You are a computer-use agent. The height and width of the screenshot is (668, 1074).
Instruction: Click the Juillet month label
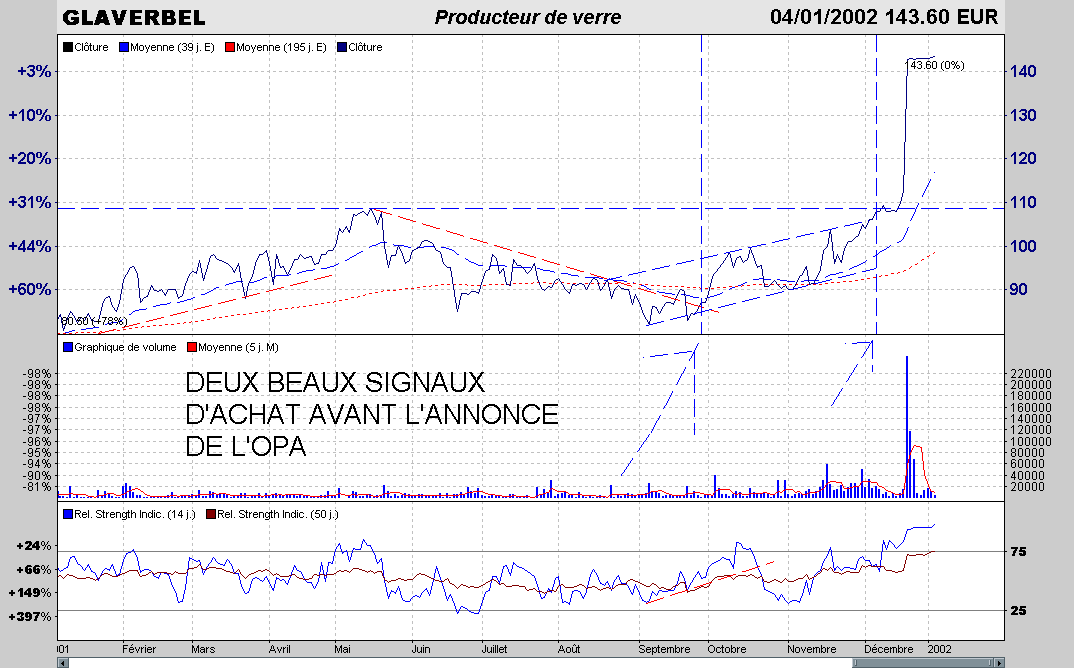click(495, 649)
